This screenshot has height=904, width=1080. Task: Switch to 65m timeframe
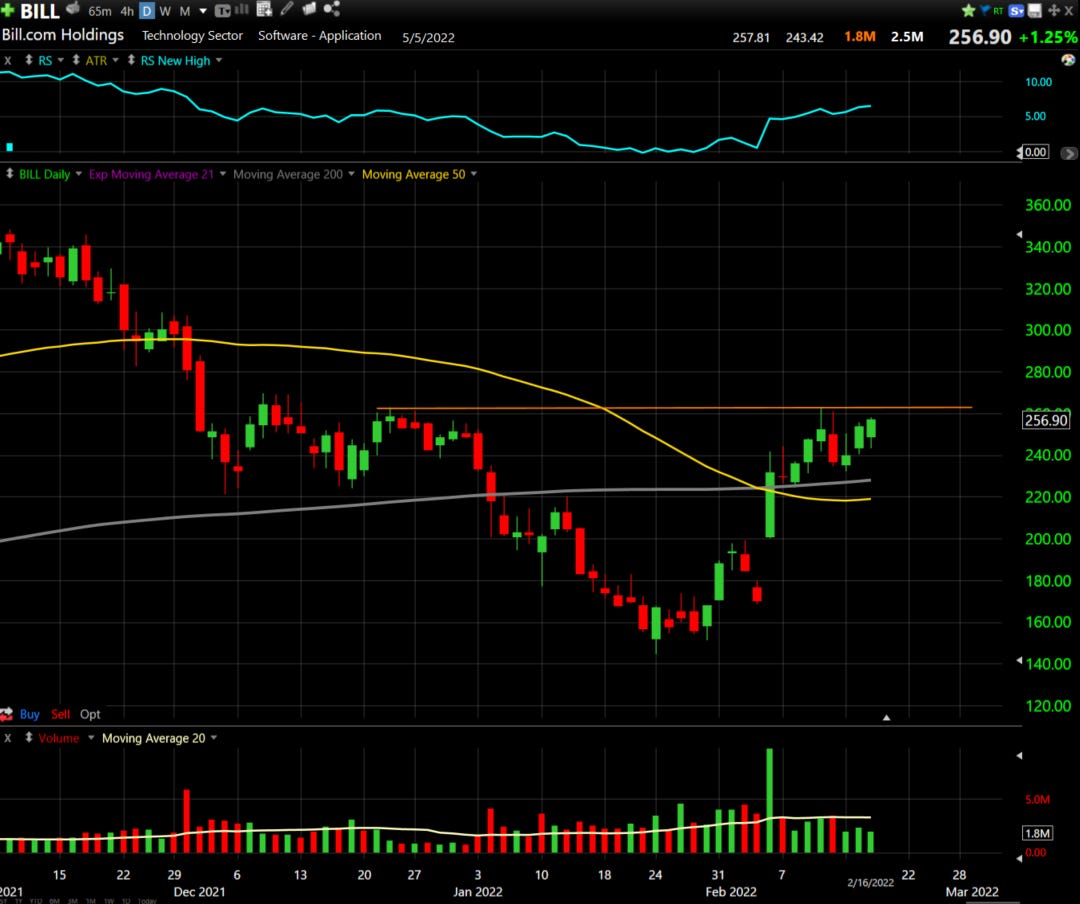tap(100, 11)
